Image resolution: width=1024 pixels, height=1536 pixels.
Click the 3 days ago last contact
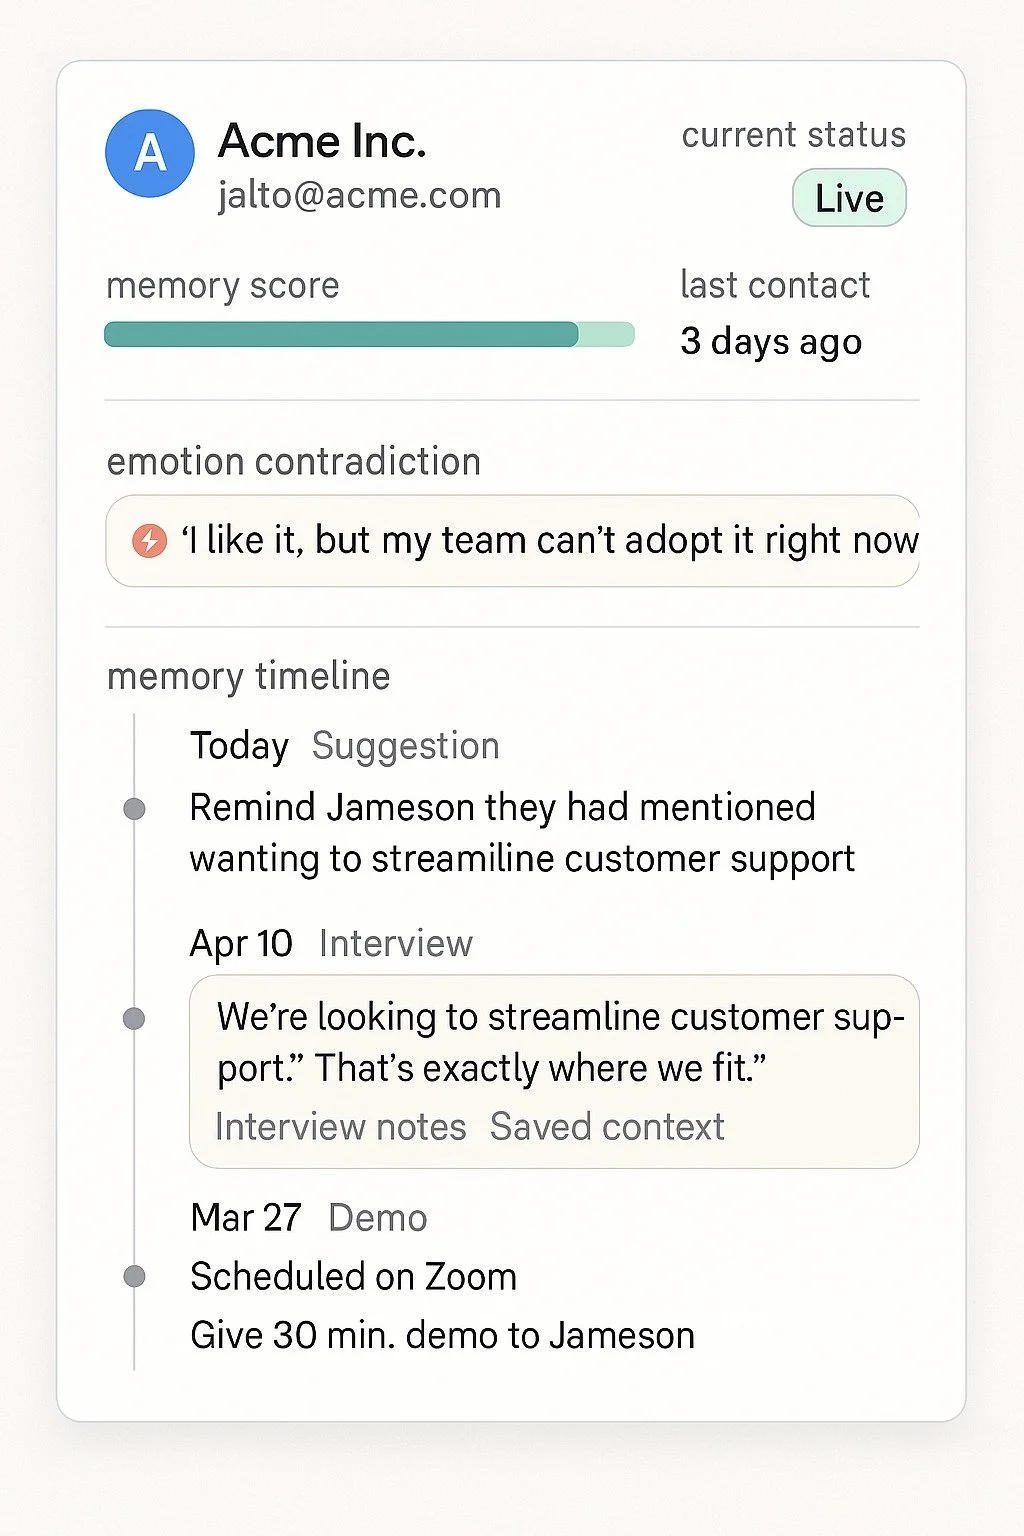[x=771, y=342]
